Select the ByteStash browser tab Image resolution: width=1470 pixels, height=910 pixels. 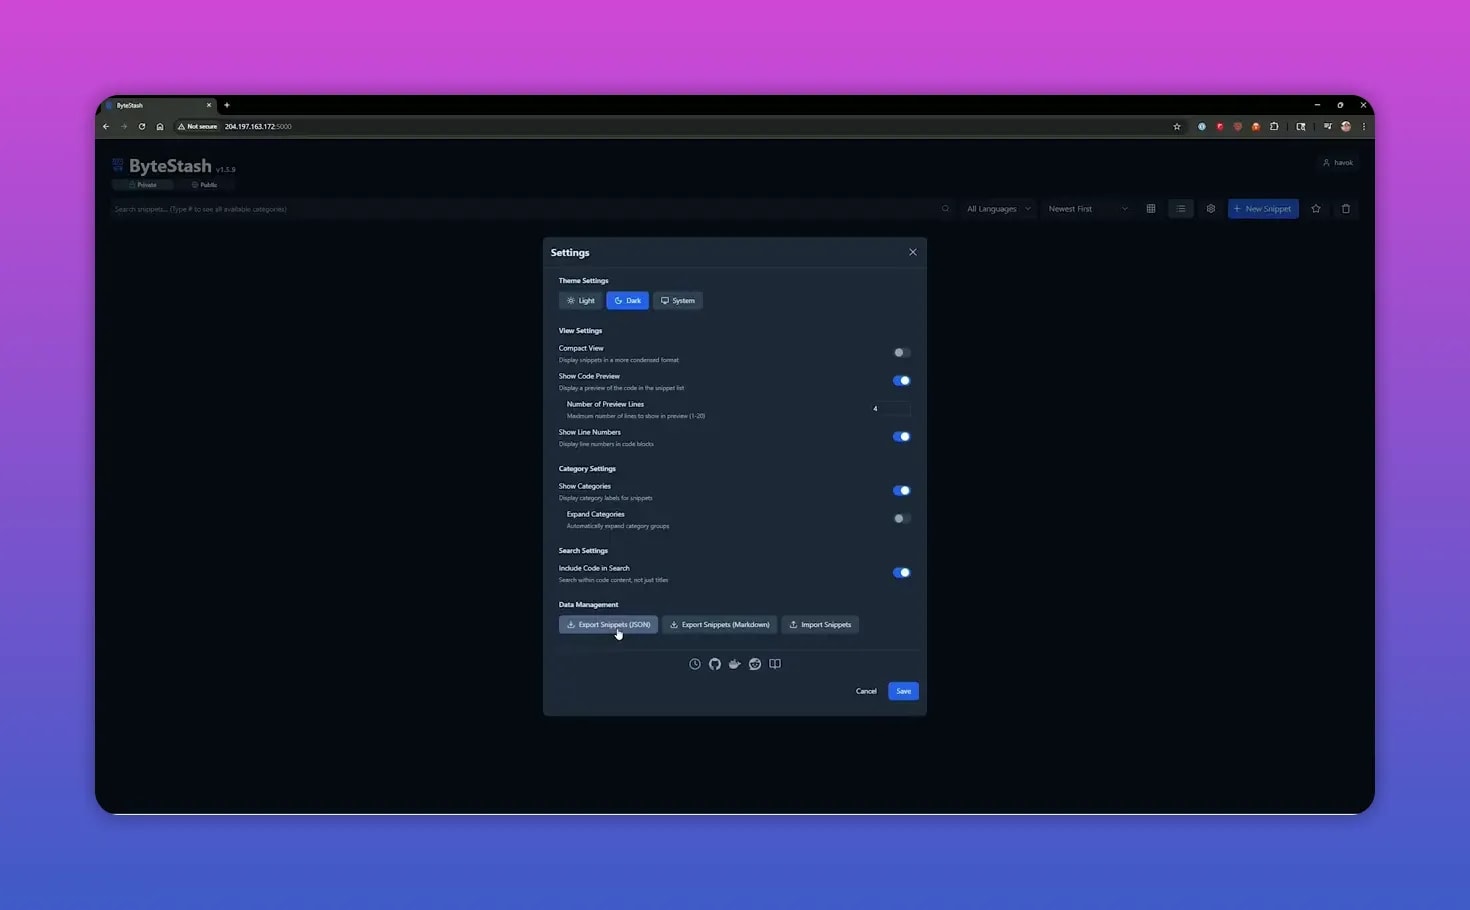[x=160, y=105]
